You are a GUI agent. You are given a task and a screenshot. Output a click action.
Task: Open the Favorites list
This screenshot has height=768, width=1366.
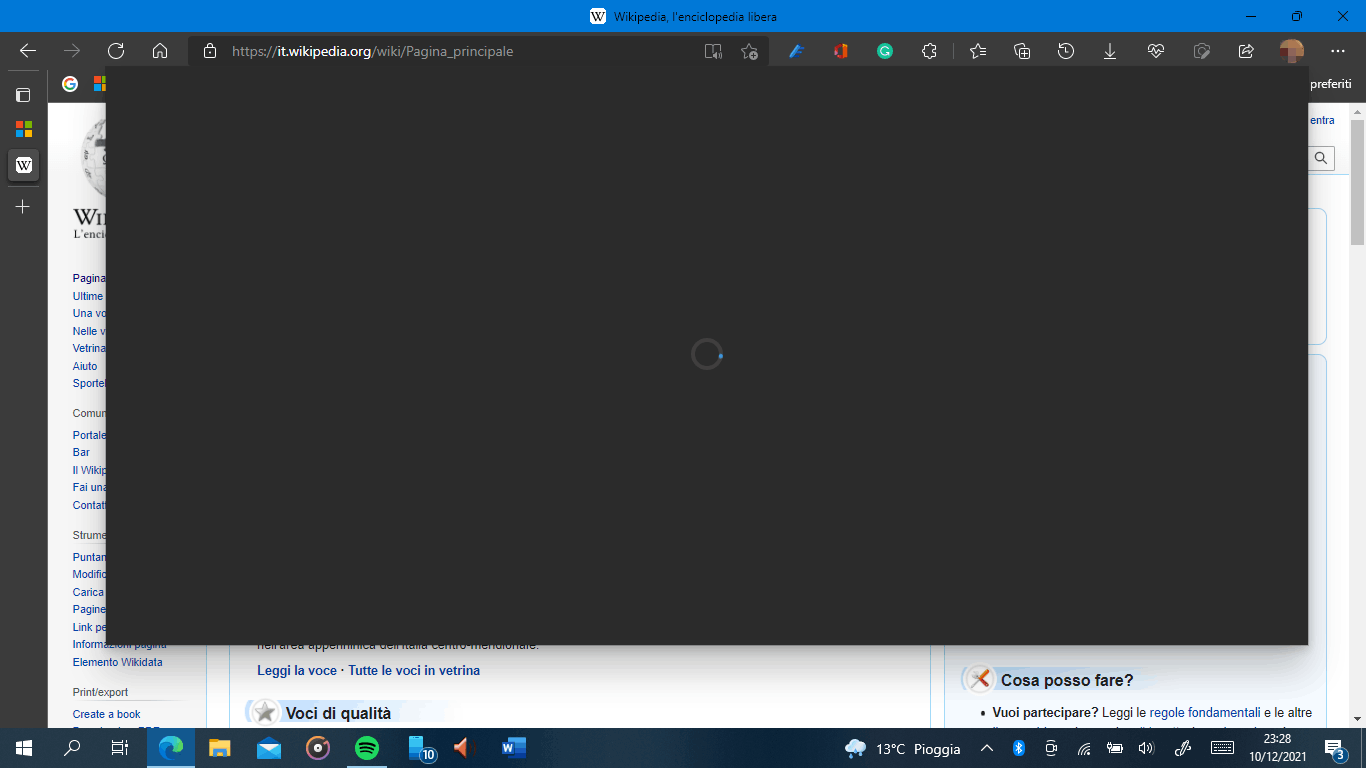click(x=978, y=51)
